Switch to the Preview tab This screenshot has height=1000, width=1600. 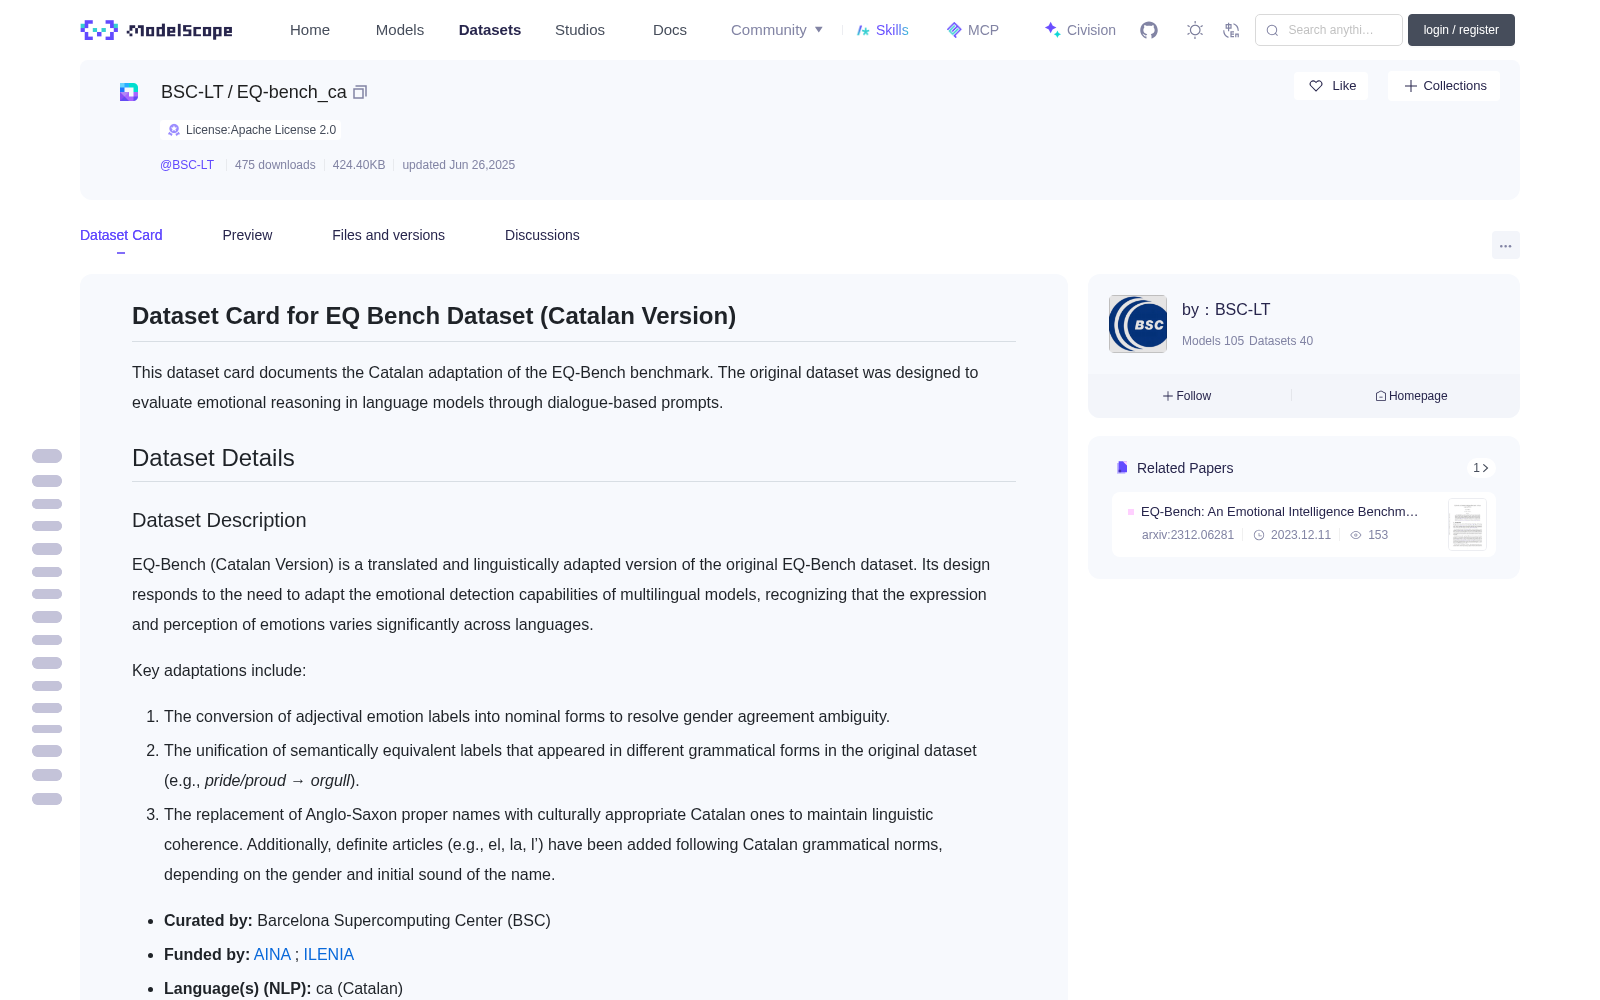[x=247, y=235]
